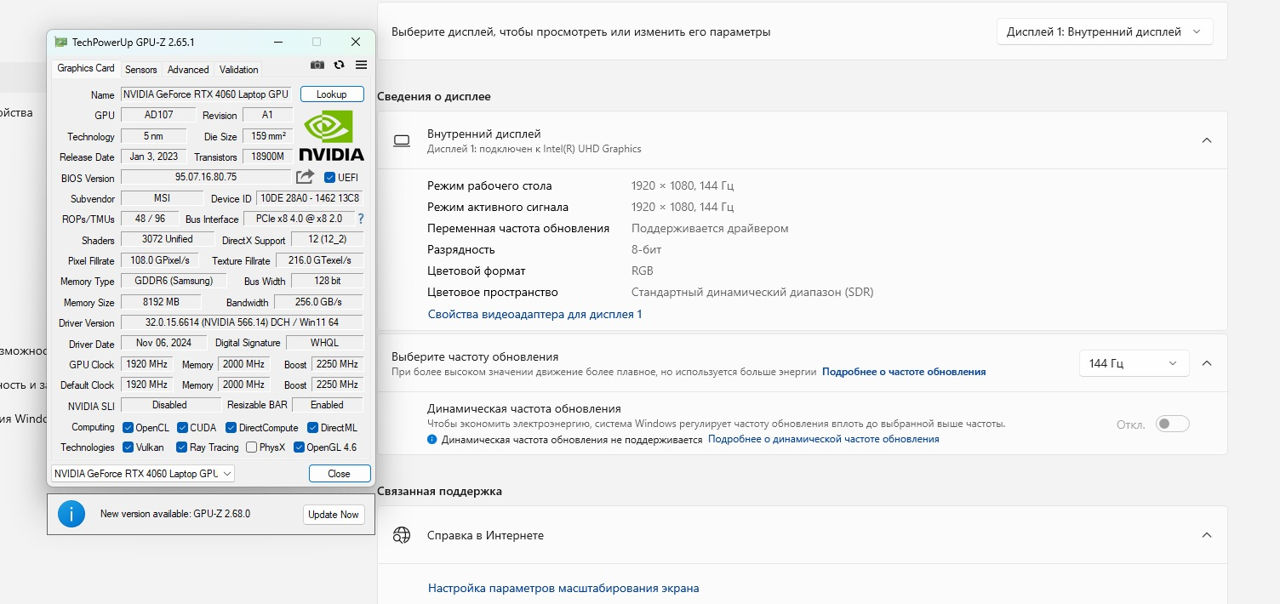Collapse the Внутренний дисплей section
The width and height of the screenshot is (1280, 604).
point(1206,141)
